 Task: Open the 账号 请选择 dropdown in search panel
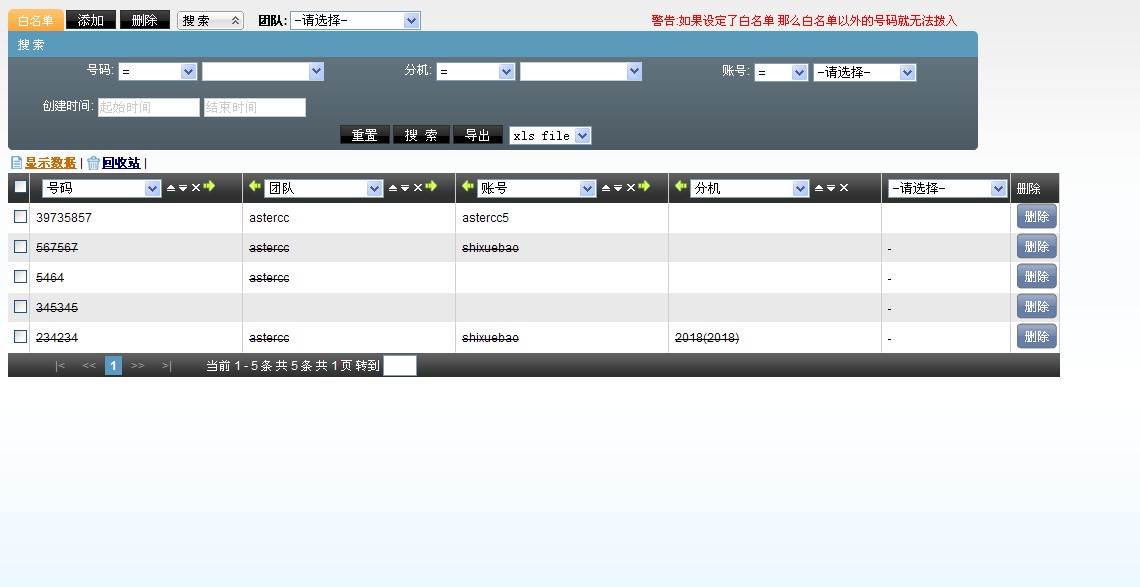[x=864, y=72]
